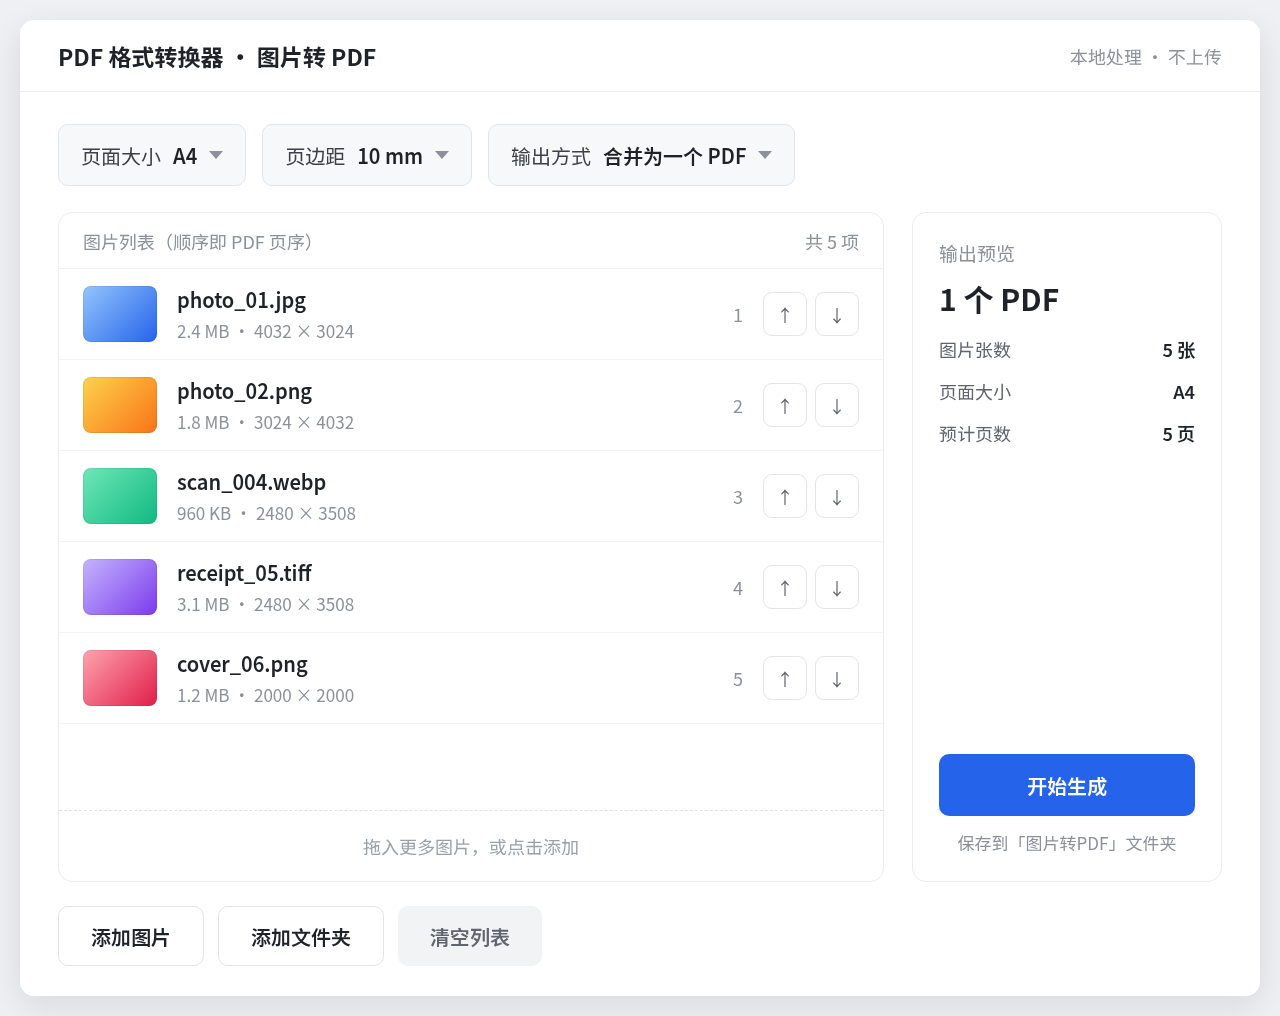
Task: Click the 保存到「图片转PDF」文件夹 note
Action: pyautogui.click(x=1067, y=843)
